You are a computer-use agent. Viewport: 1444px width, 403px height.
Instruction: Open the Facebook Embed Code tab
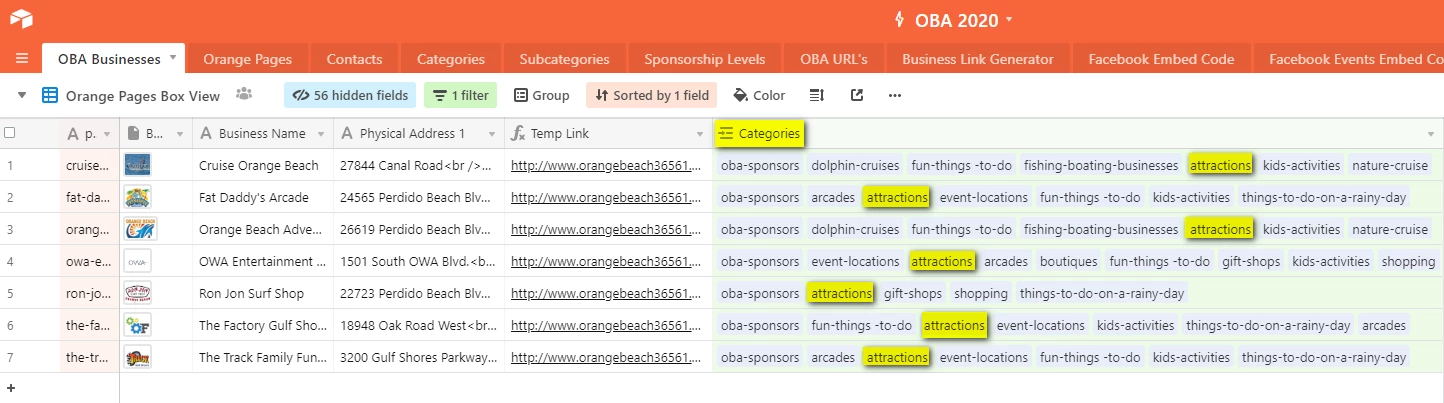[x=1161, y=59]
